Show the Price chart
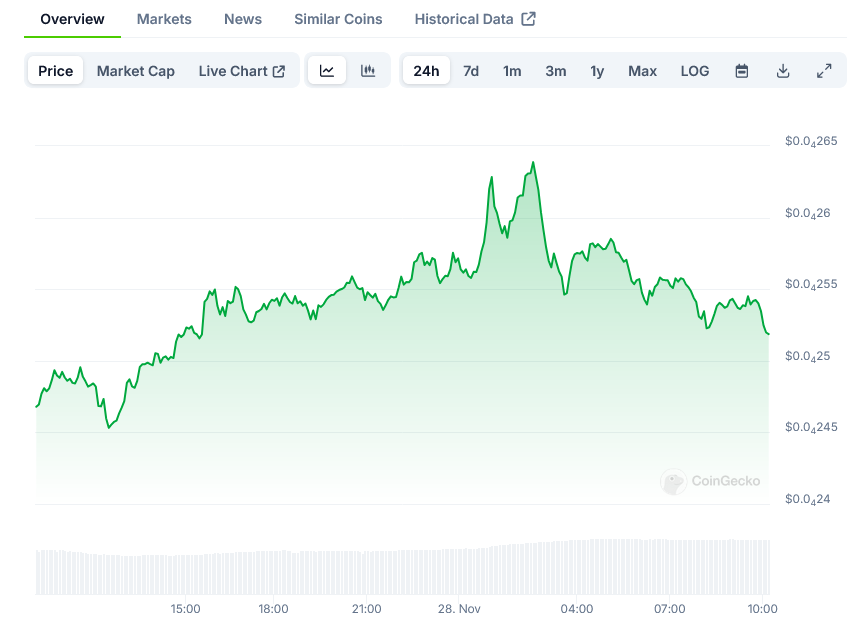The height and width of the screenshot is (632, 847). click(x=56, y=71)
